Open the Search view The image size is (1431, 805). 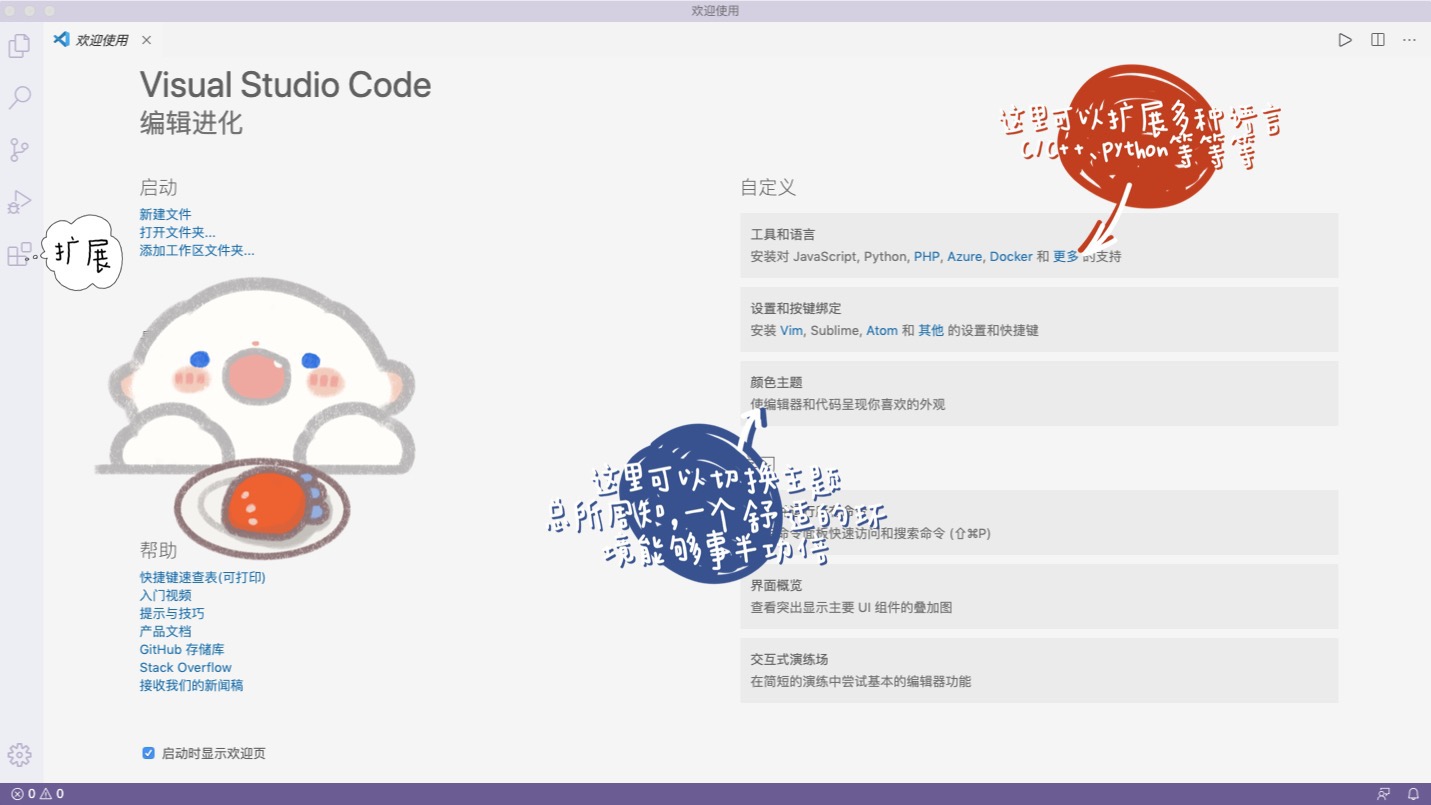pyautogui.click(x=20, y=97)
